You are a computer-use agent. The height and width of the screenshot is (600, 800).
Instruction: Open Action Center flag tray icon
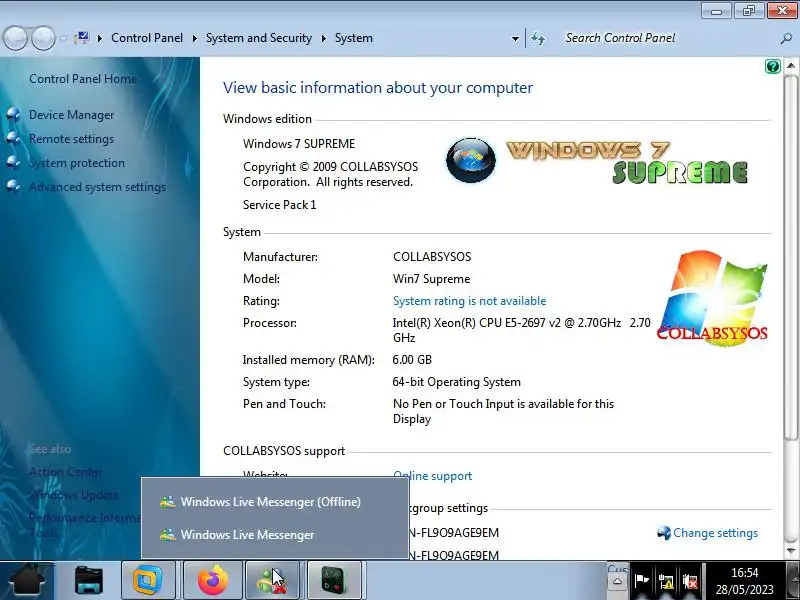point(641,581)
